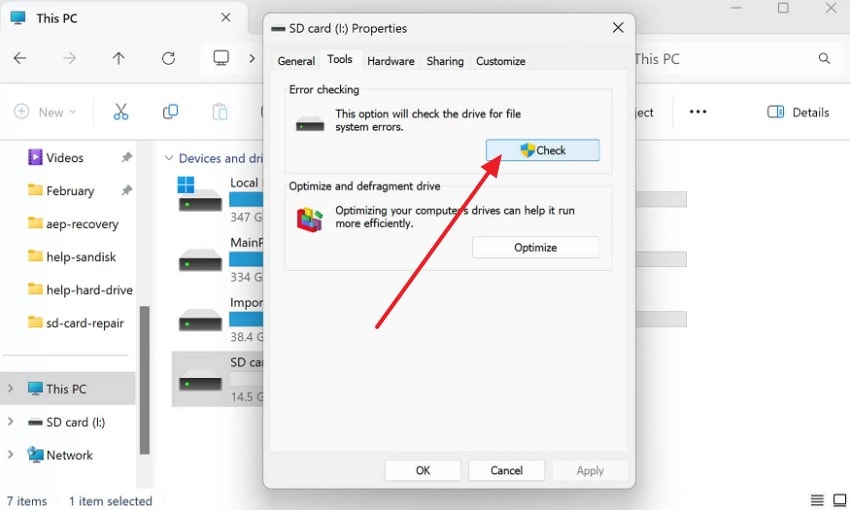The height and width of the screenshot is (510, 850).
Task: Open the See more options ellipsis
Action: tap(698, 112)
